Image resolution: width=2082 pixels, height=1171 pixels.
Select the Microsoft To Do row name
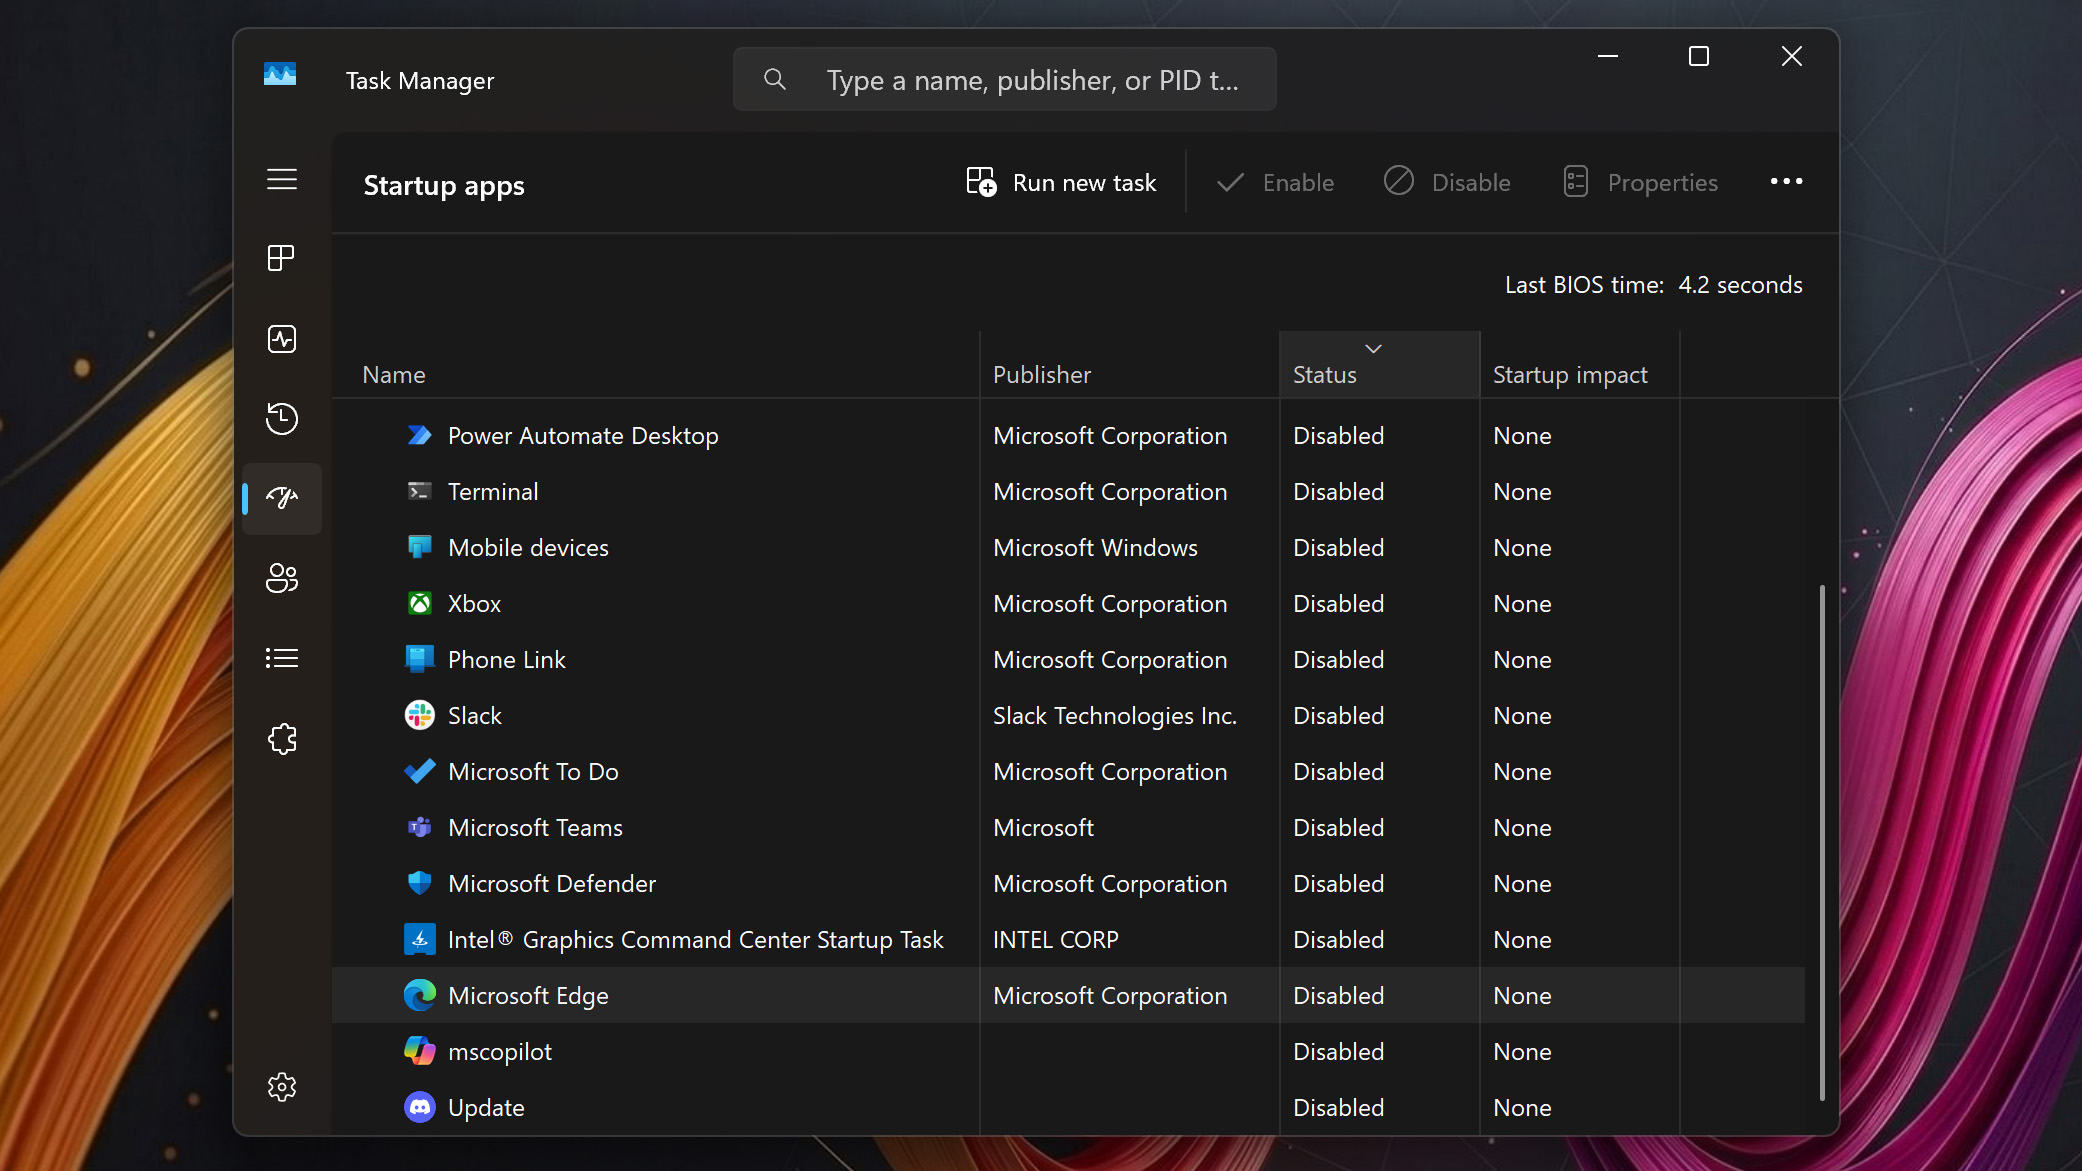coord(533,771)
